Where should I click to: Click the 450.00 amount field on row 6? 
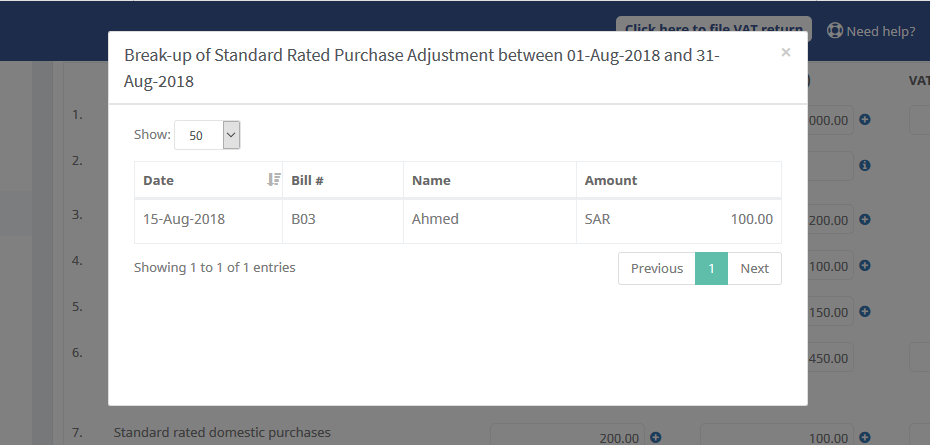point(830,358)
